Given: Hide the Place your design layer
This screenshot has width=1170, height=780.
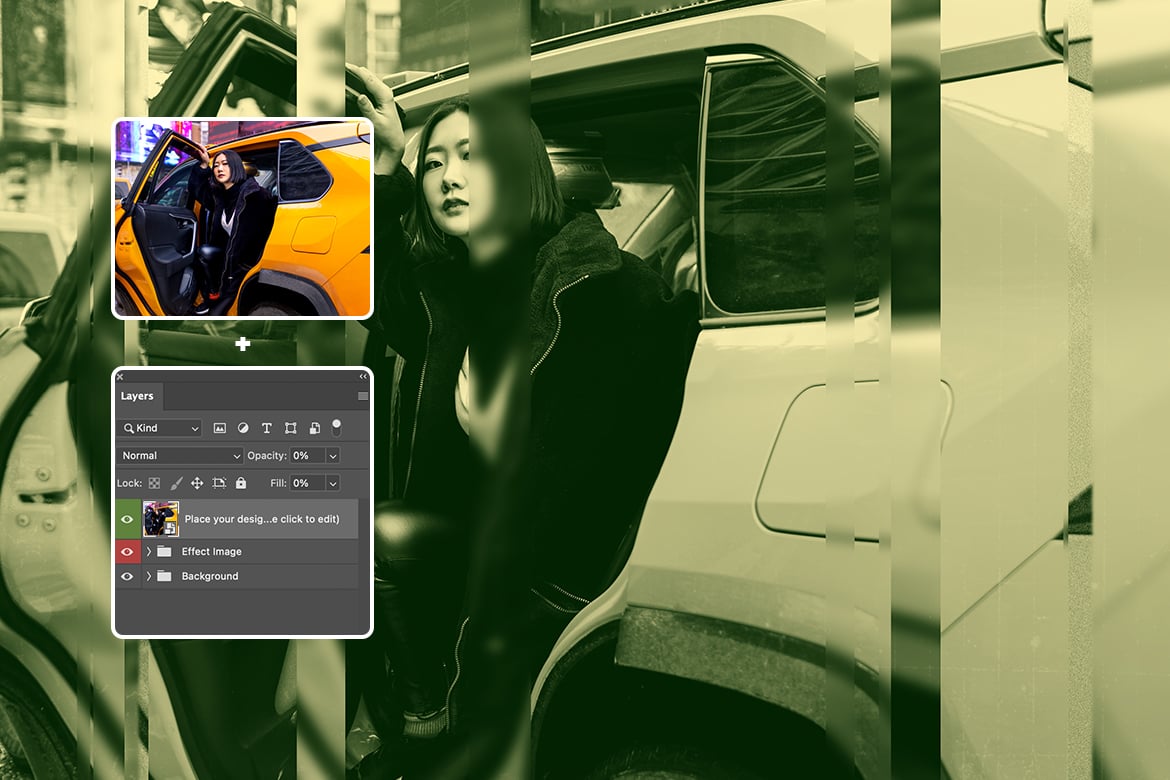Looking at the screenshot, I should point(127,519).
